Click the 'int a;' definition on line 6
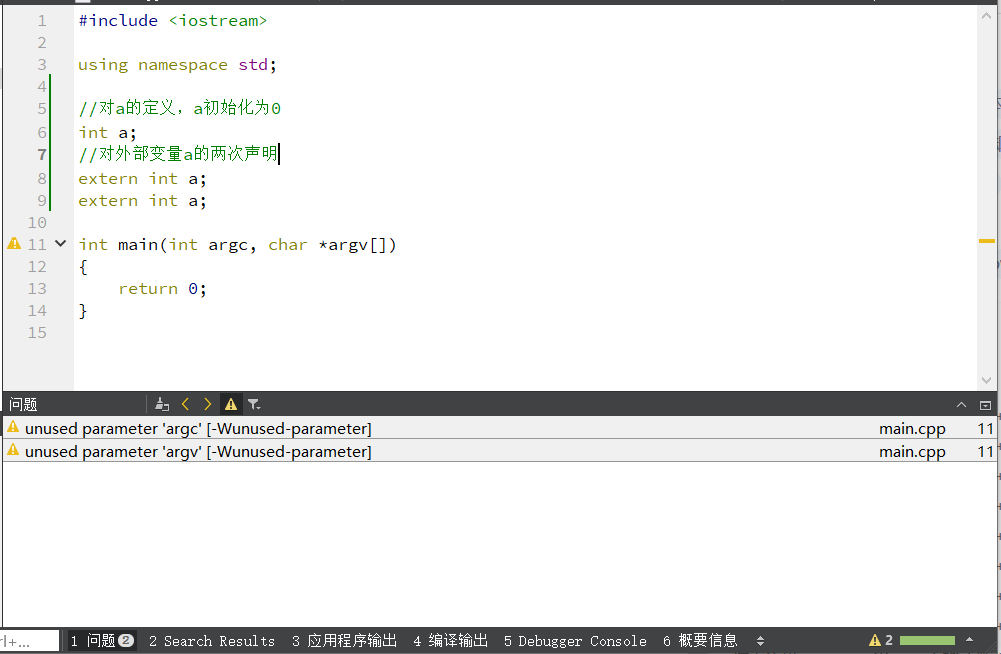Screen dimensions: 1001x654 pyautogui.click(x=107, y=133)
